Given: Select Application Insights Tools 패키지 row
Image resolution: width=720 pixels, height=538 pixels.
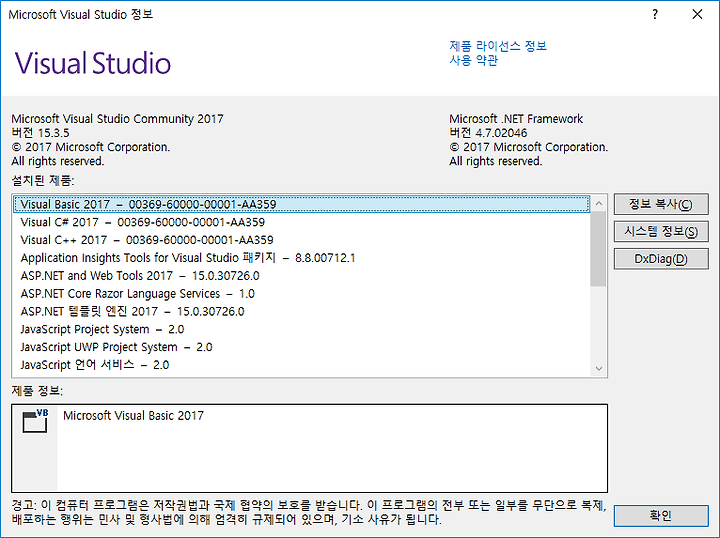Looking at the screenshot, I should [x=301, y=258].
